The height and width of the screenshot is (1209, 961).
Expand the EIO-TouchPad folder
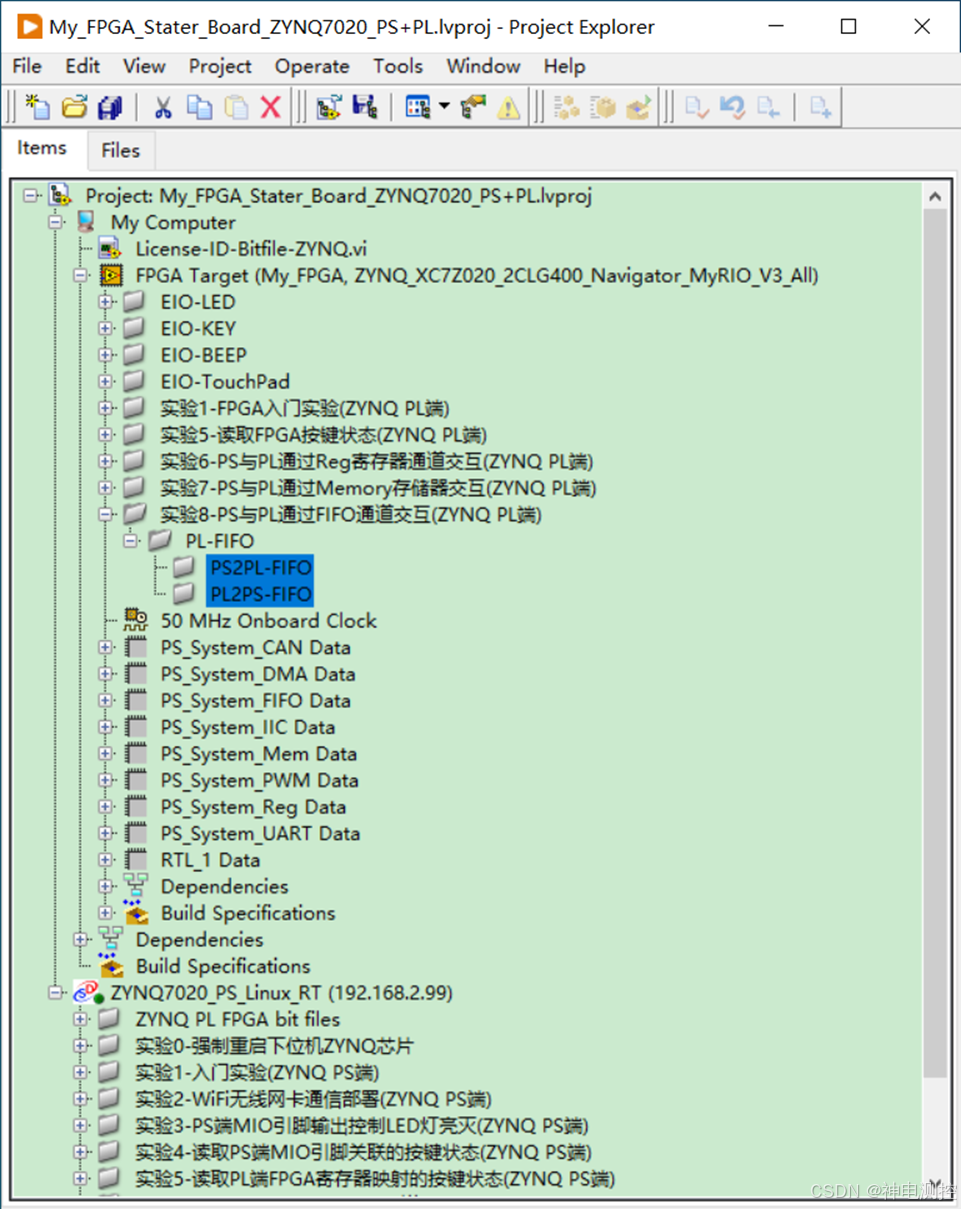[106, 381]
